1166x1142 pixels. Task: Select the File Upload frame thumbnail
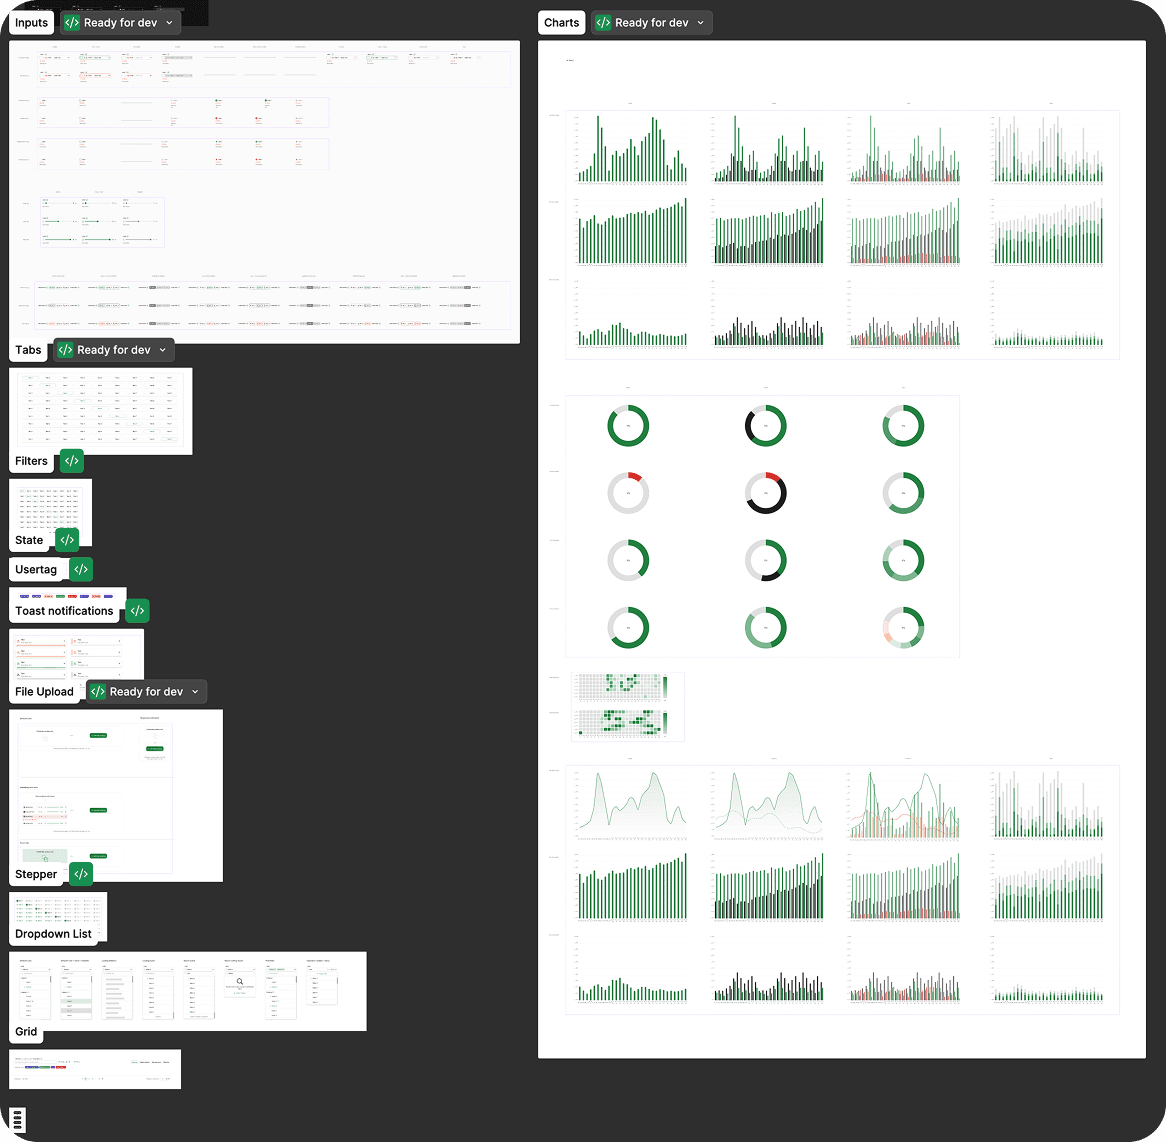pos(116,796)
